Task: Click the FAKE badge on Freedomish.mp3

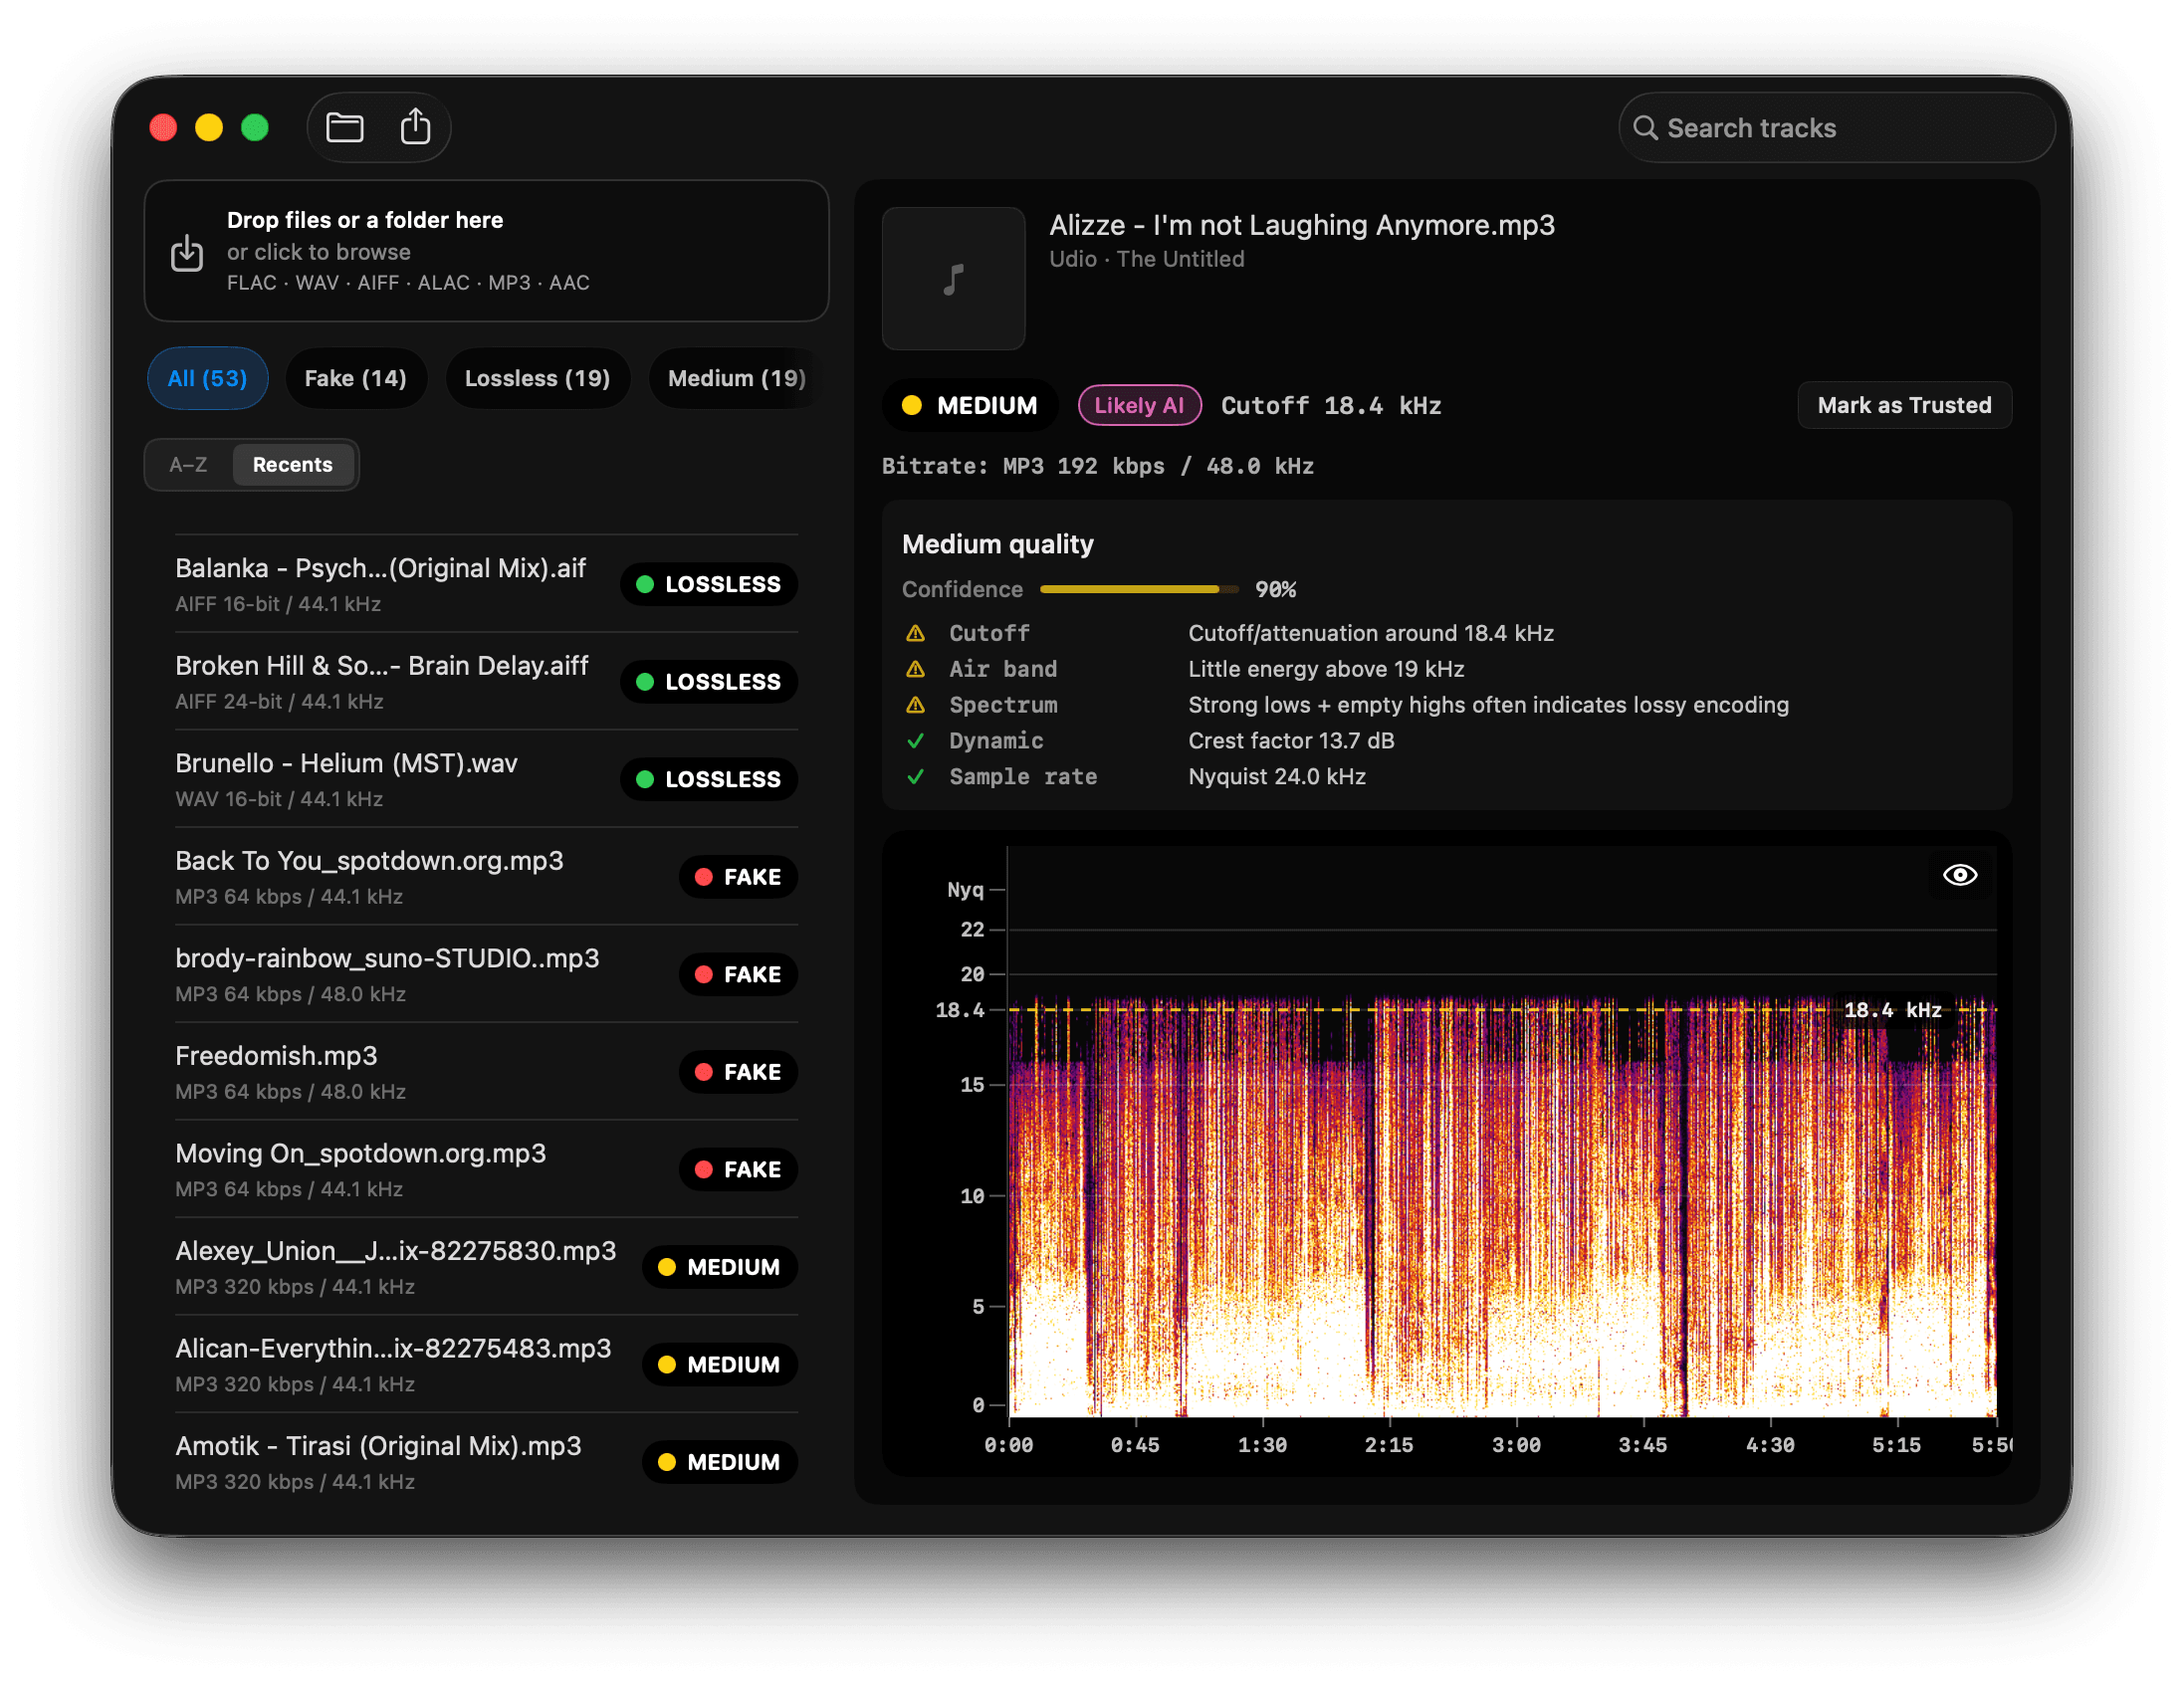Action: point(738,1072)
